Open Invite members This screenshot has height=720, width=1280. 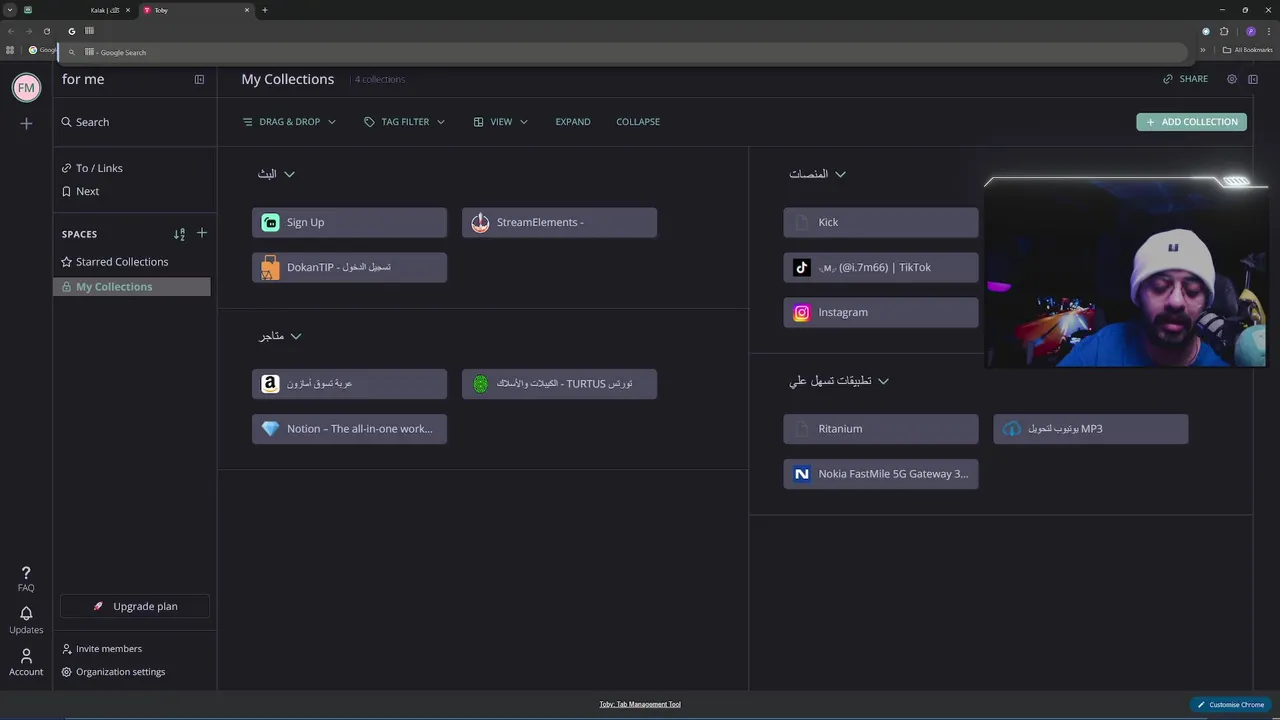102,649
